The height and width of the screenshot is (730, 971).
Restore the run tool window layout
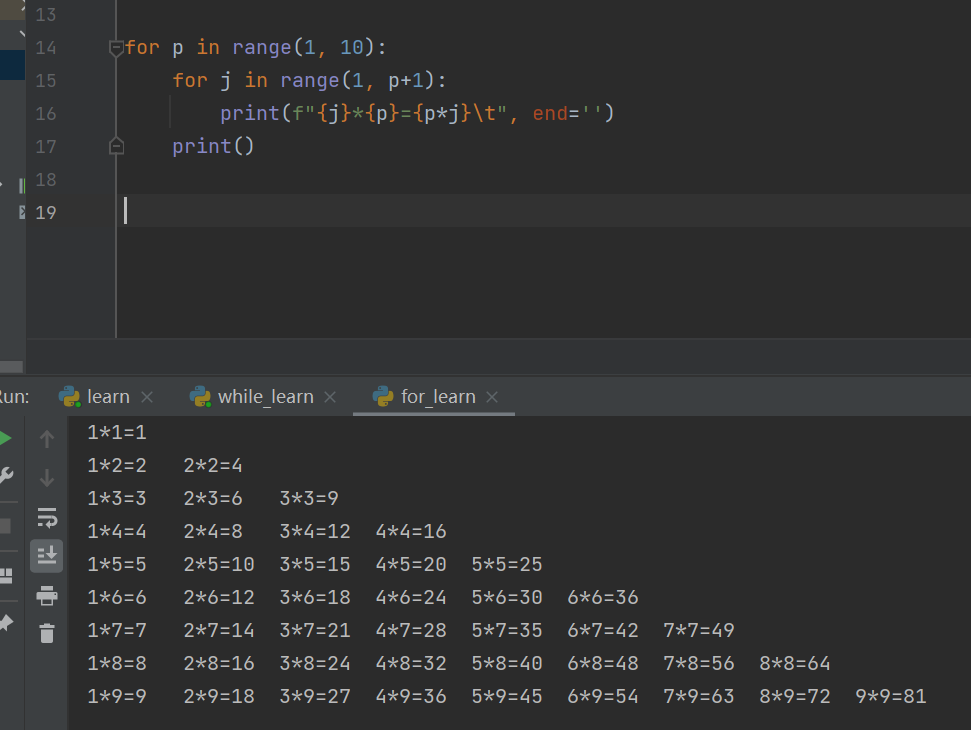[6, 576]
